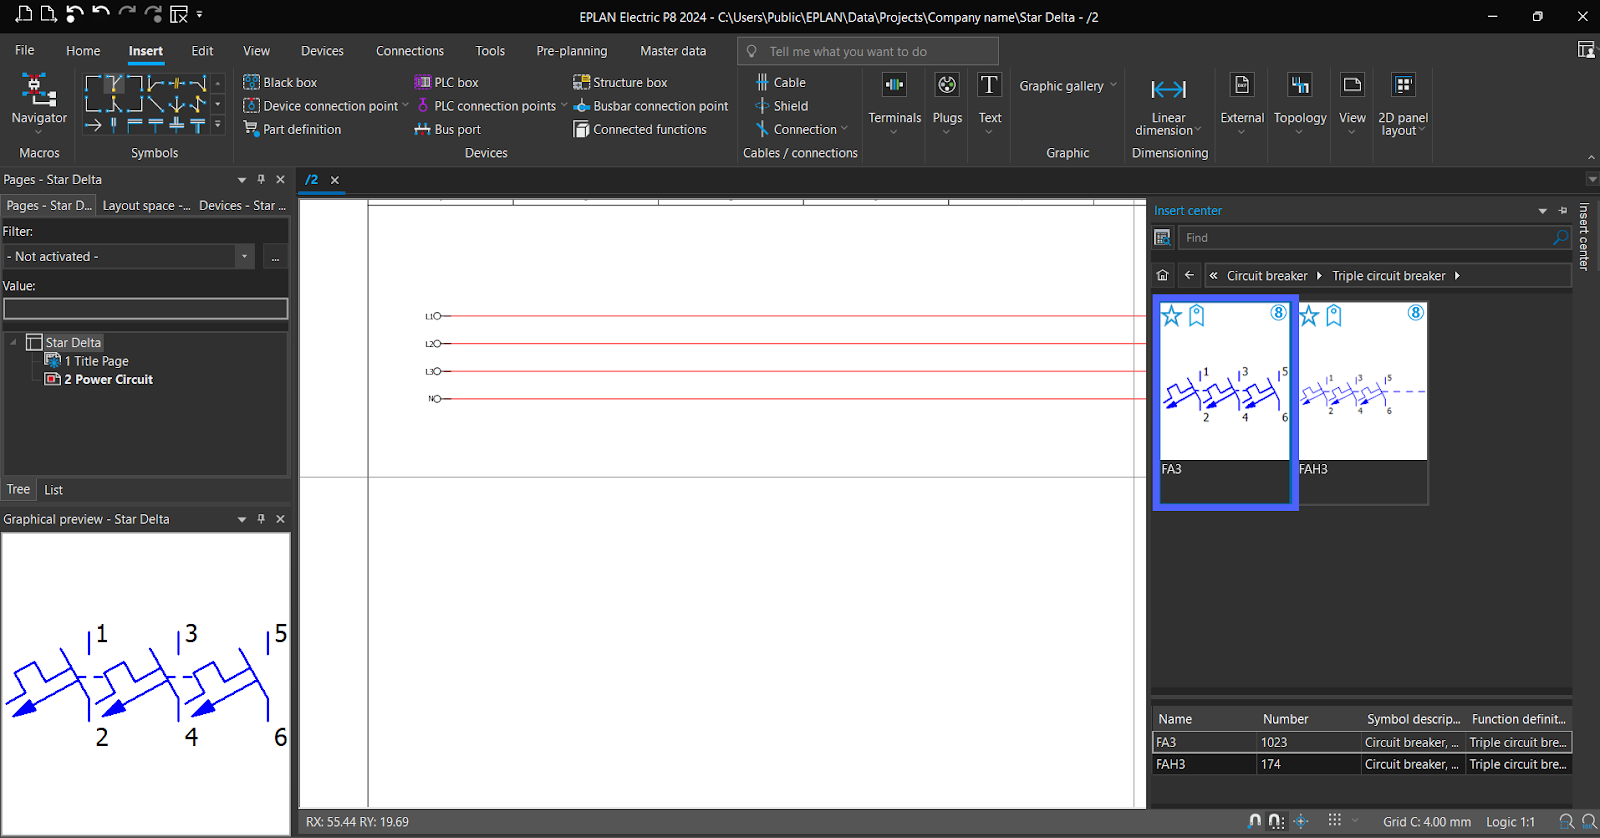This screenshot has height=838, width=1600.
Task: Open the Filter dropdown list
Action: [x=244, y=257]
